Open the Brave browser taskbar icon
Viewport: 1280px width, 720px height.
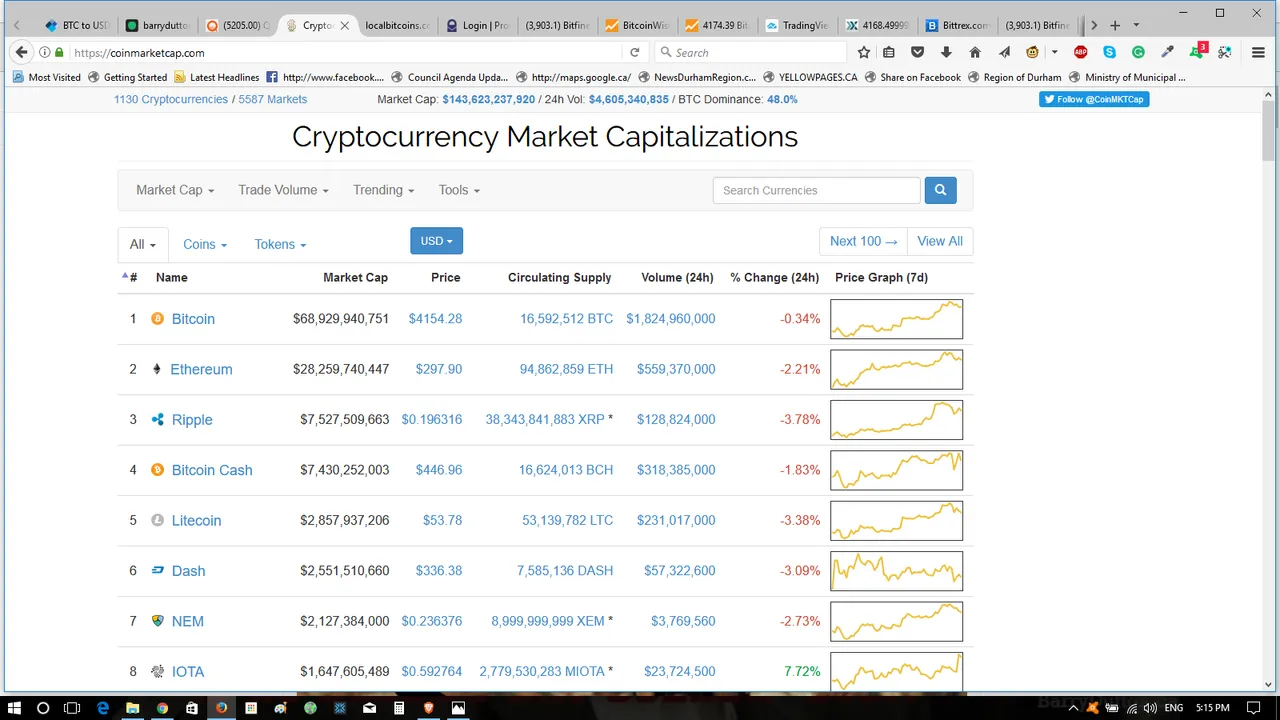point(428,708)
